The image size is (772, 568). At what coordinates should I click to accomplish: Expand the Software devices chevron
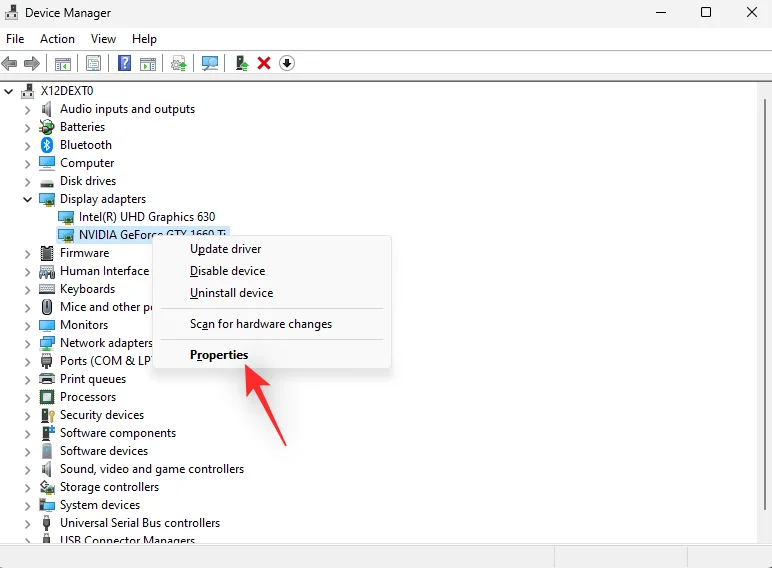click(28, 451)
